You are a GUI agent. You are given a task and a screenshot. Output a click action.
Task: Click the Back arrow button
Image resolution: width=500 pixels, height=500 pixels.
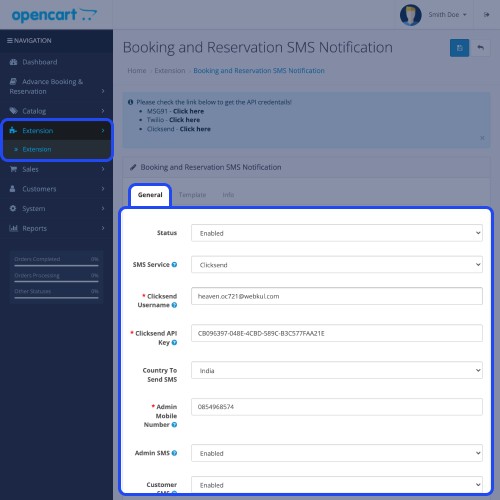click(480, 48)
